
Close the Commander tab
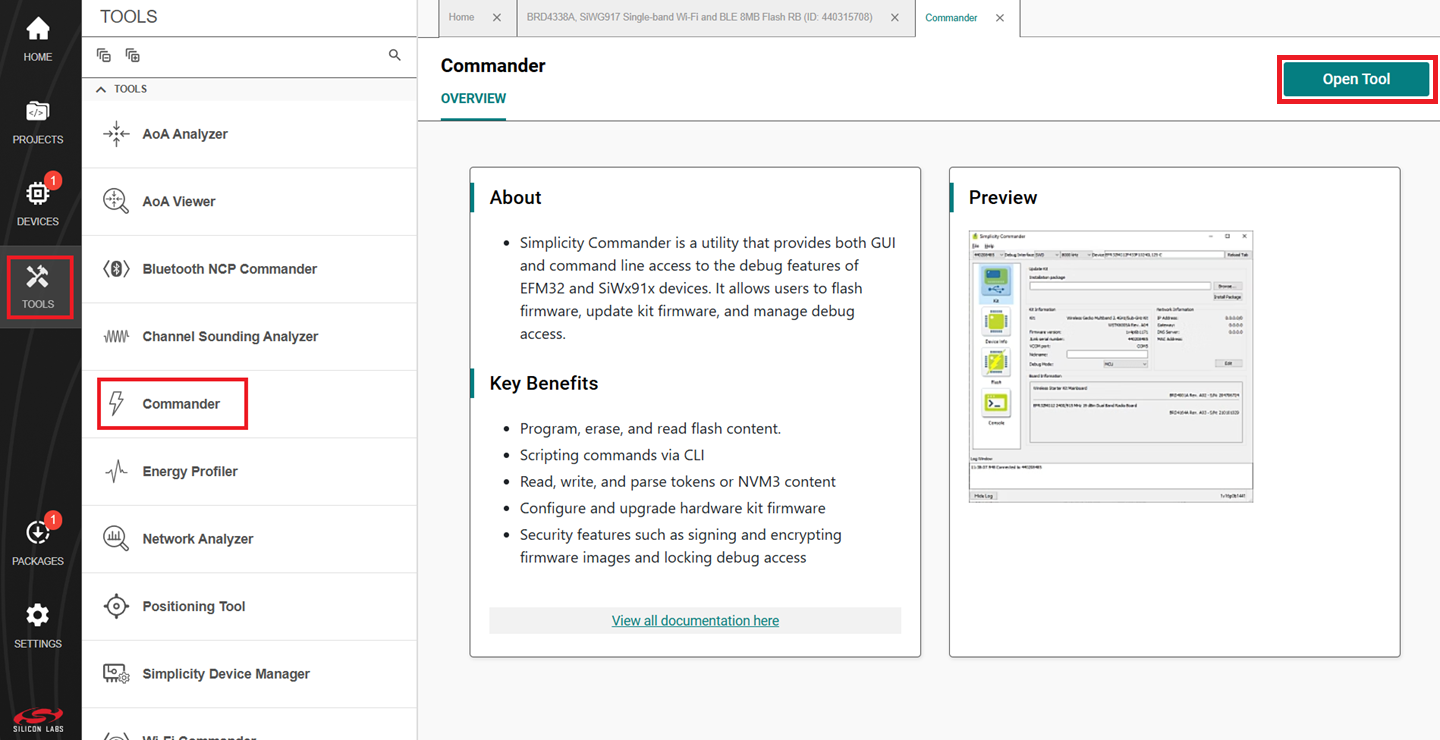click(998, 18)
